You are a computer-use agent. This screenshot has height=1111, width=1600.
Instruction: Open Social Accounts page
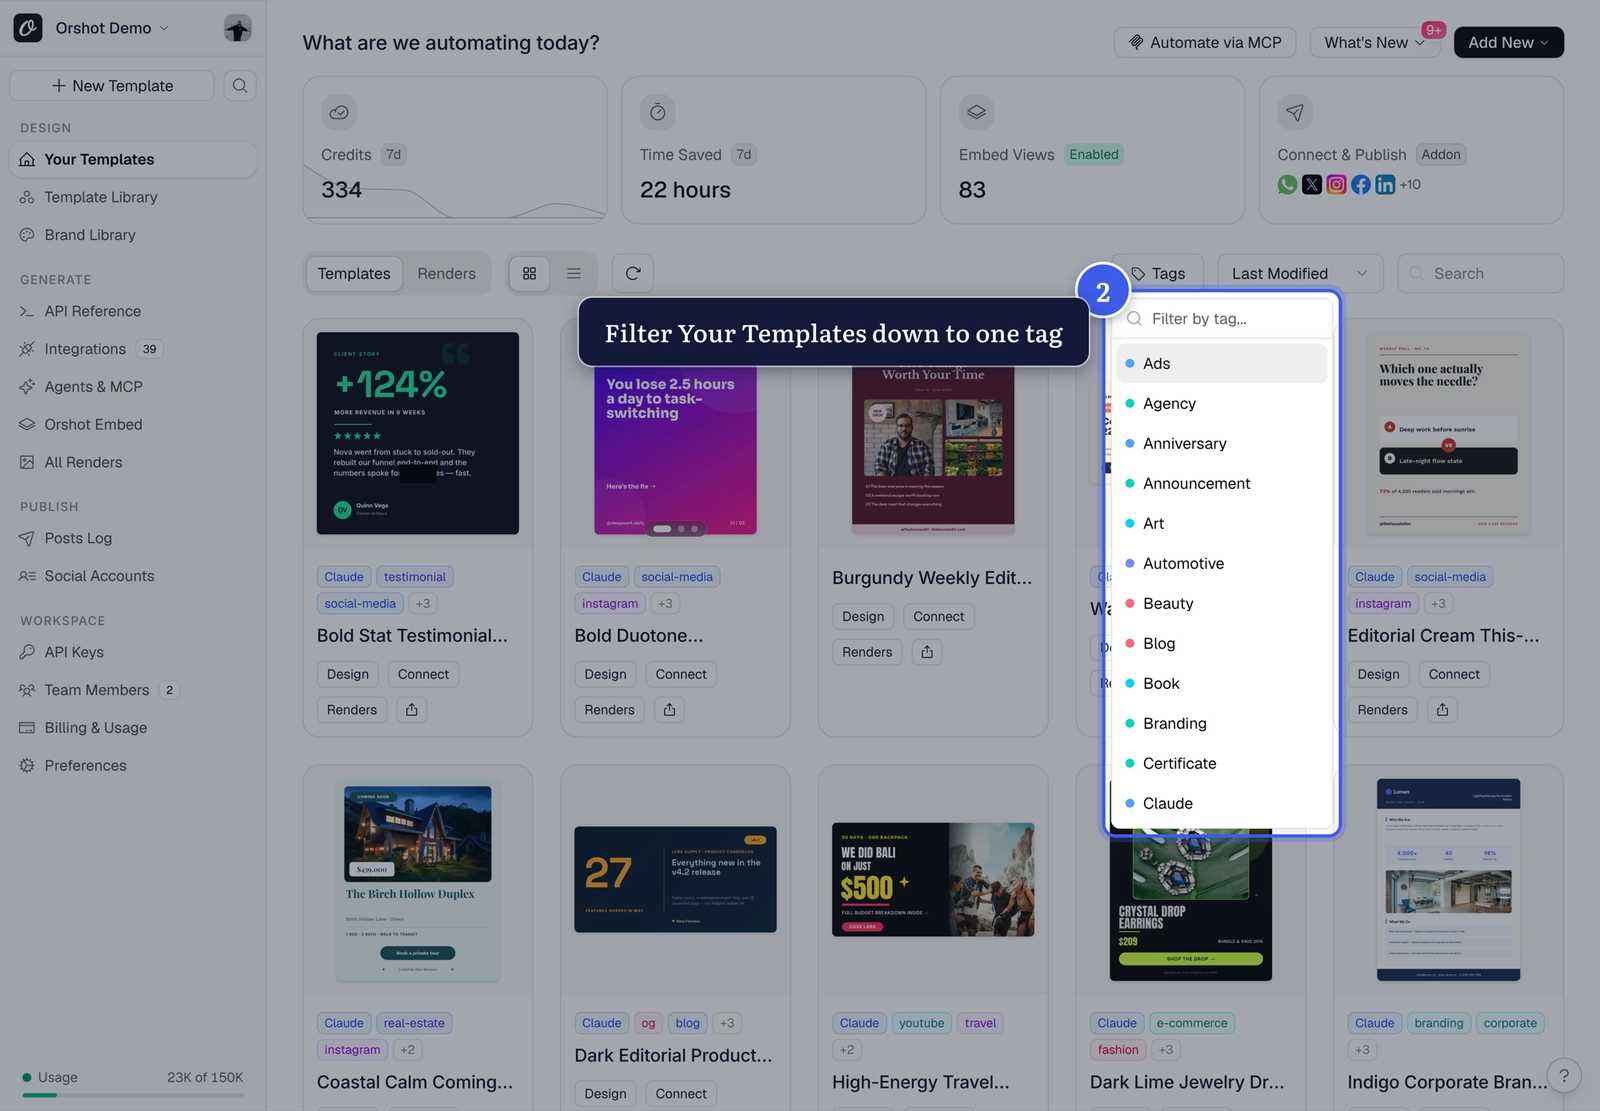[133, 576]
